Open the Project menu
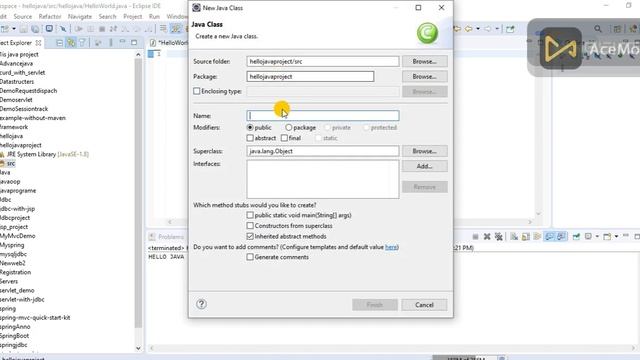Viewport: 640px width, 360px height. [x=133, y=17]
